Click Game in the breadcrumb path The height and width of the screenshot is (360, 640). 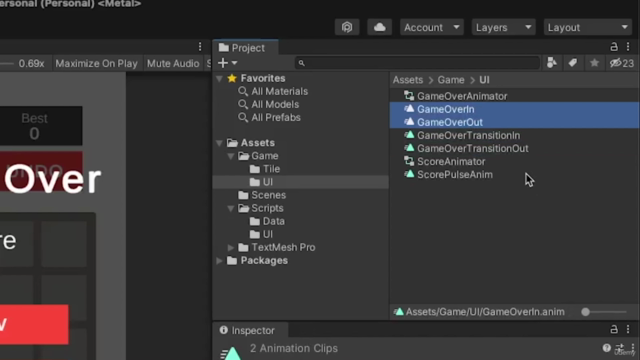pos(451,80)
